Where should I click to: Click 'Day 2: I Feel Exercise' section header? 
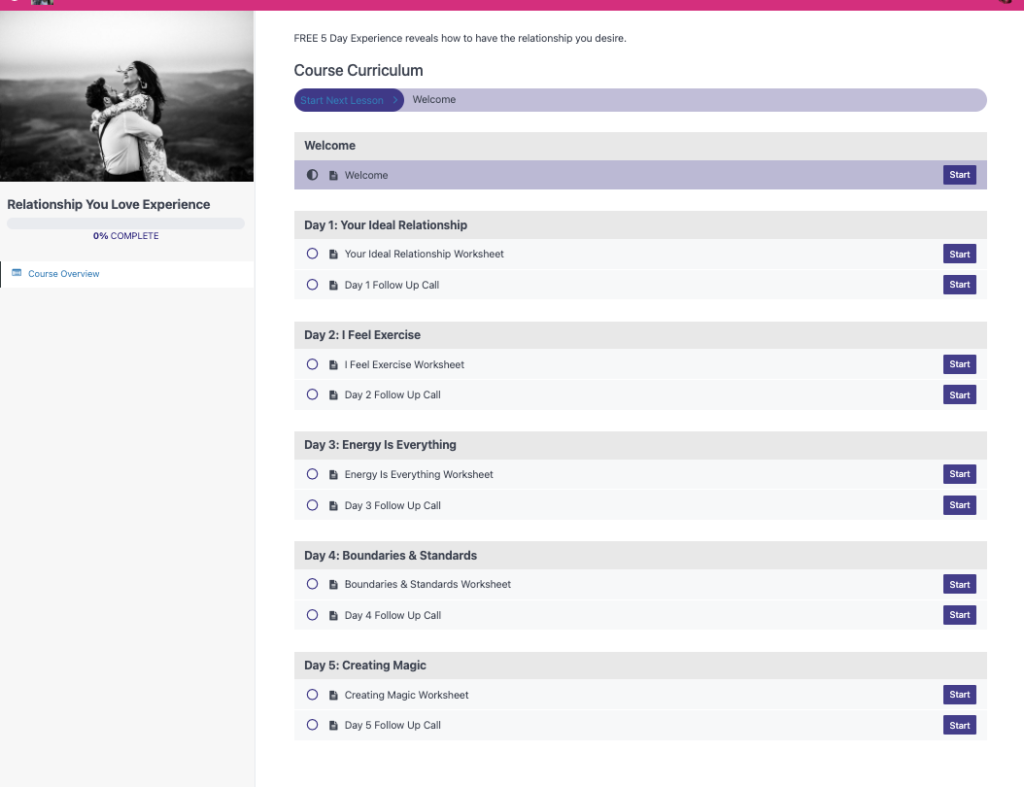(x=640, y=335)
